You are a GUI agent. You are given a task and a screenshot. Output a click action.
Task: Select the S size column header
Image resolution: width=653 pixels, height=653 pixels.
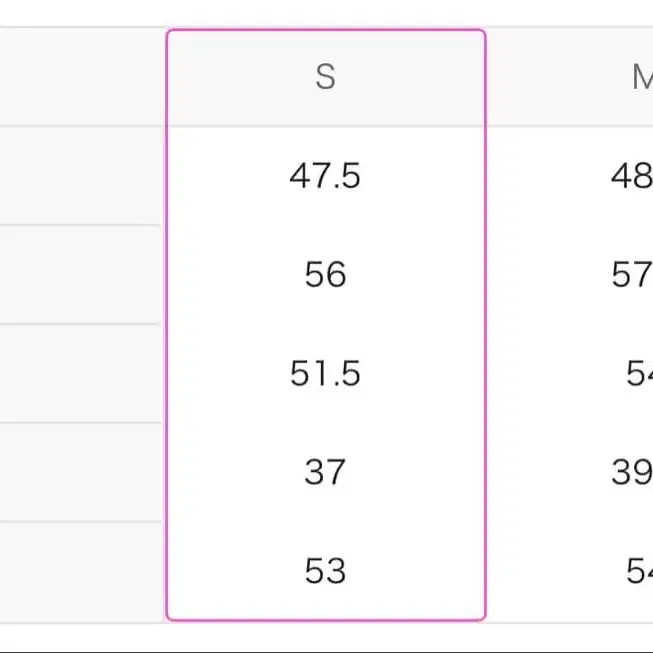tap(325, 77)
